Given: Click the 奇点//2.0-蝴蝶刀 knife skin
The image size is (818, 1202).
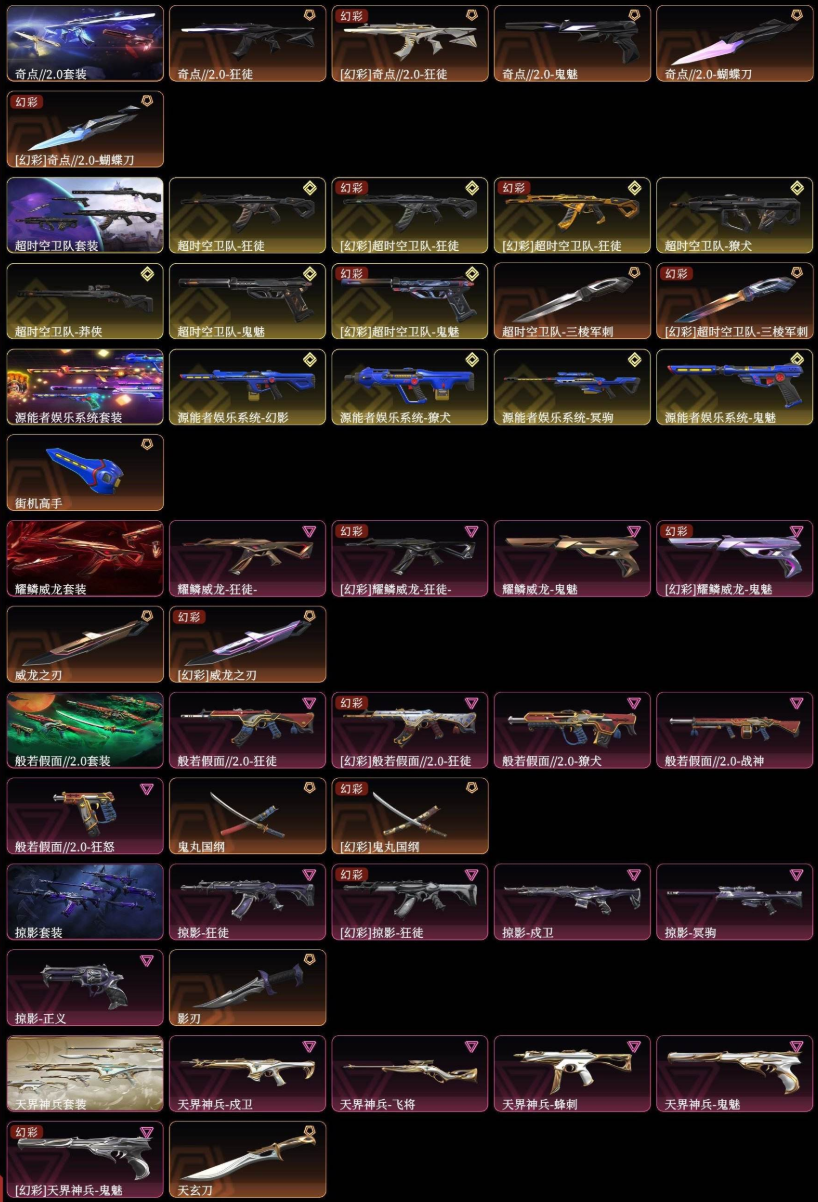Looking at the screenshot, I should point(734,43).
